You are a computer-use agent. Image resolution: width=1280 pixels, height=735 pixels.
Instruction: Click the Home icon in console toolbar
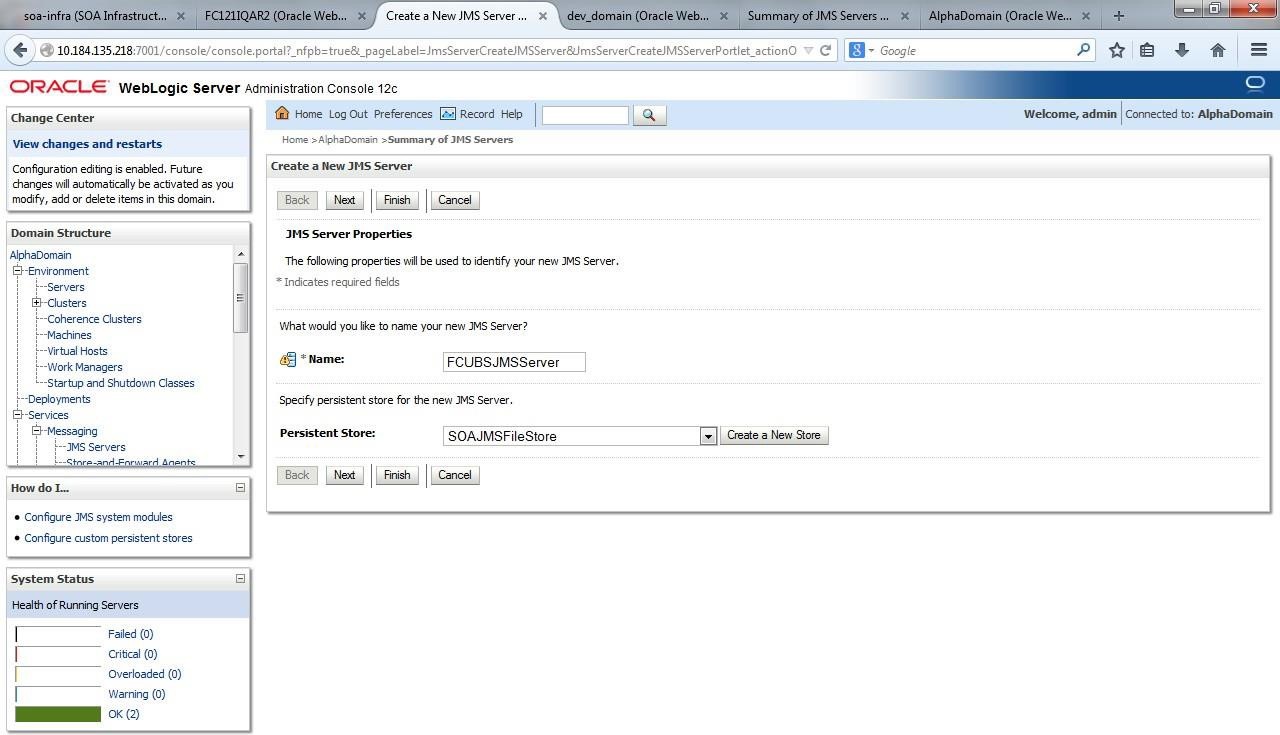point(282,114)
